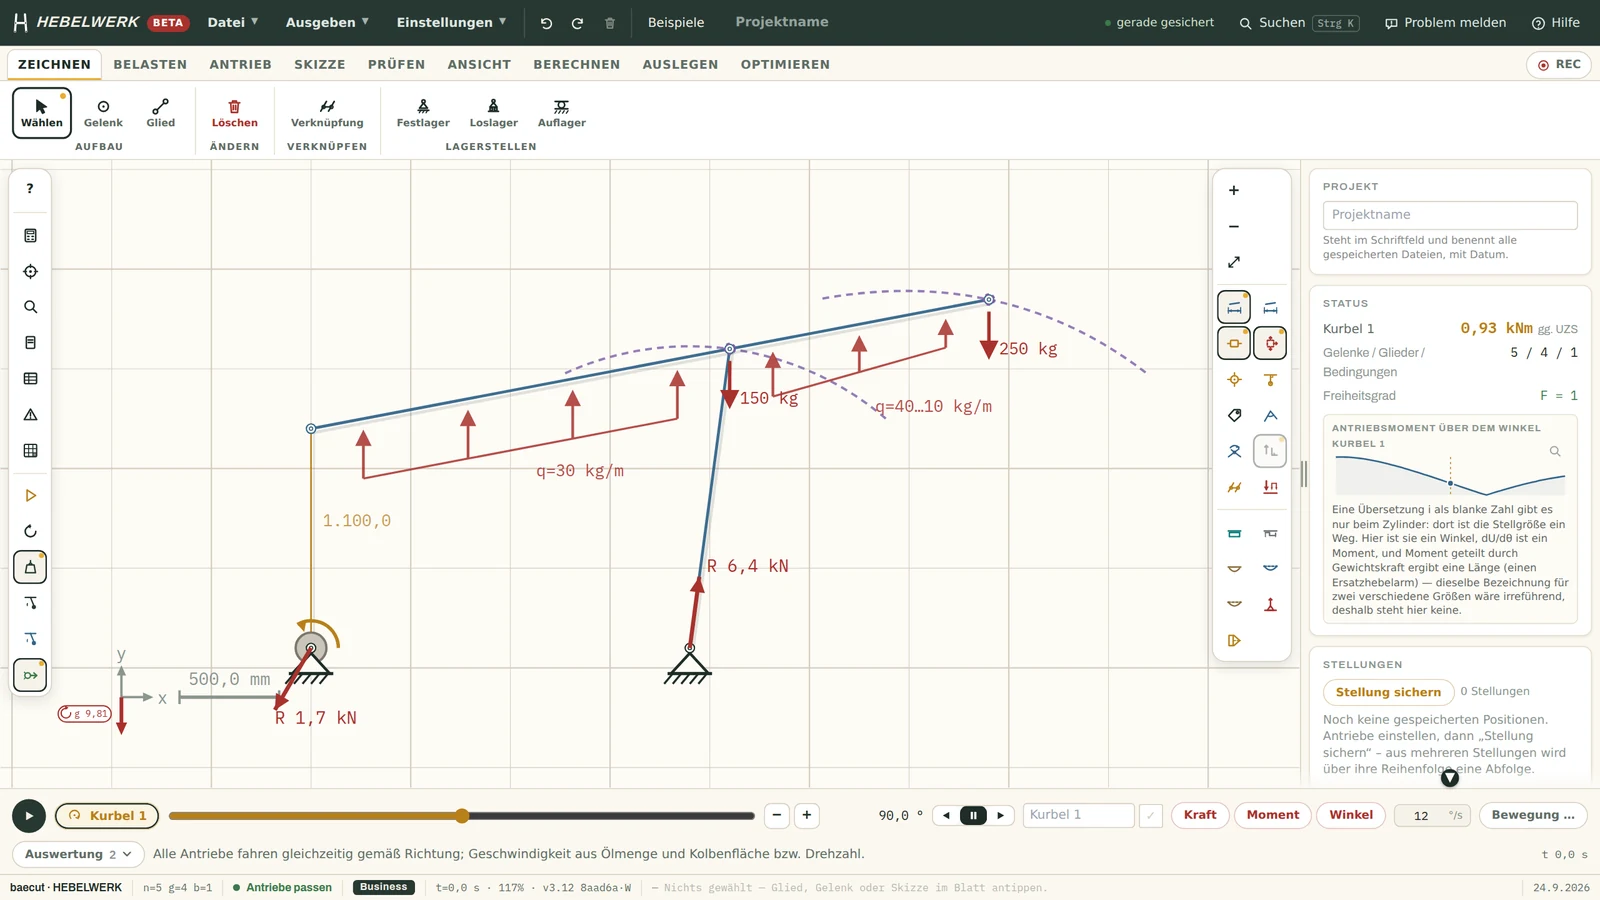Click the torque curve graph marker
Screen dimensions: 1600x900
(1450, 483)
